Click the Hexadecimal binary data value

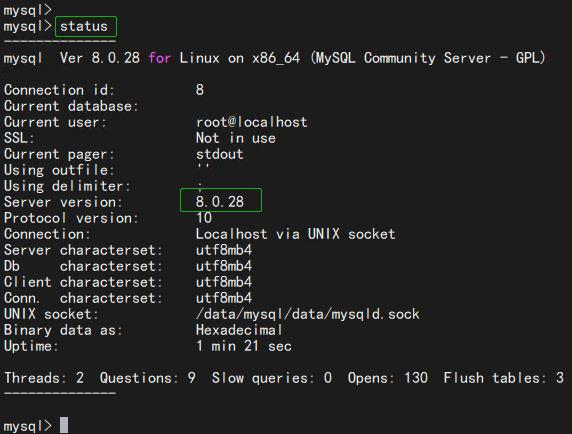(239, 330)
